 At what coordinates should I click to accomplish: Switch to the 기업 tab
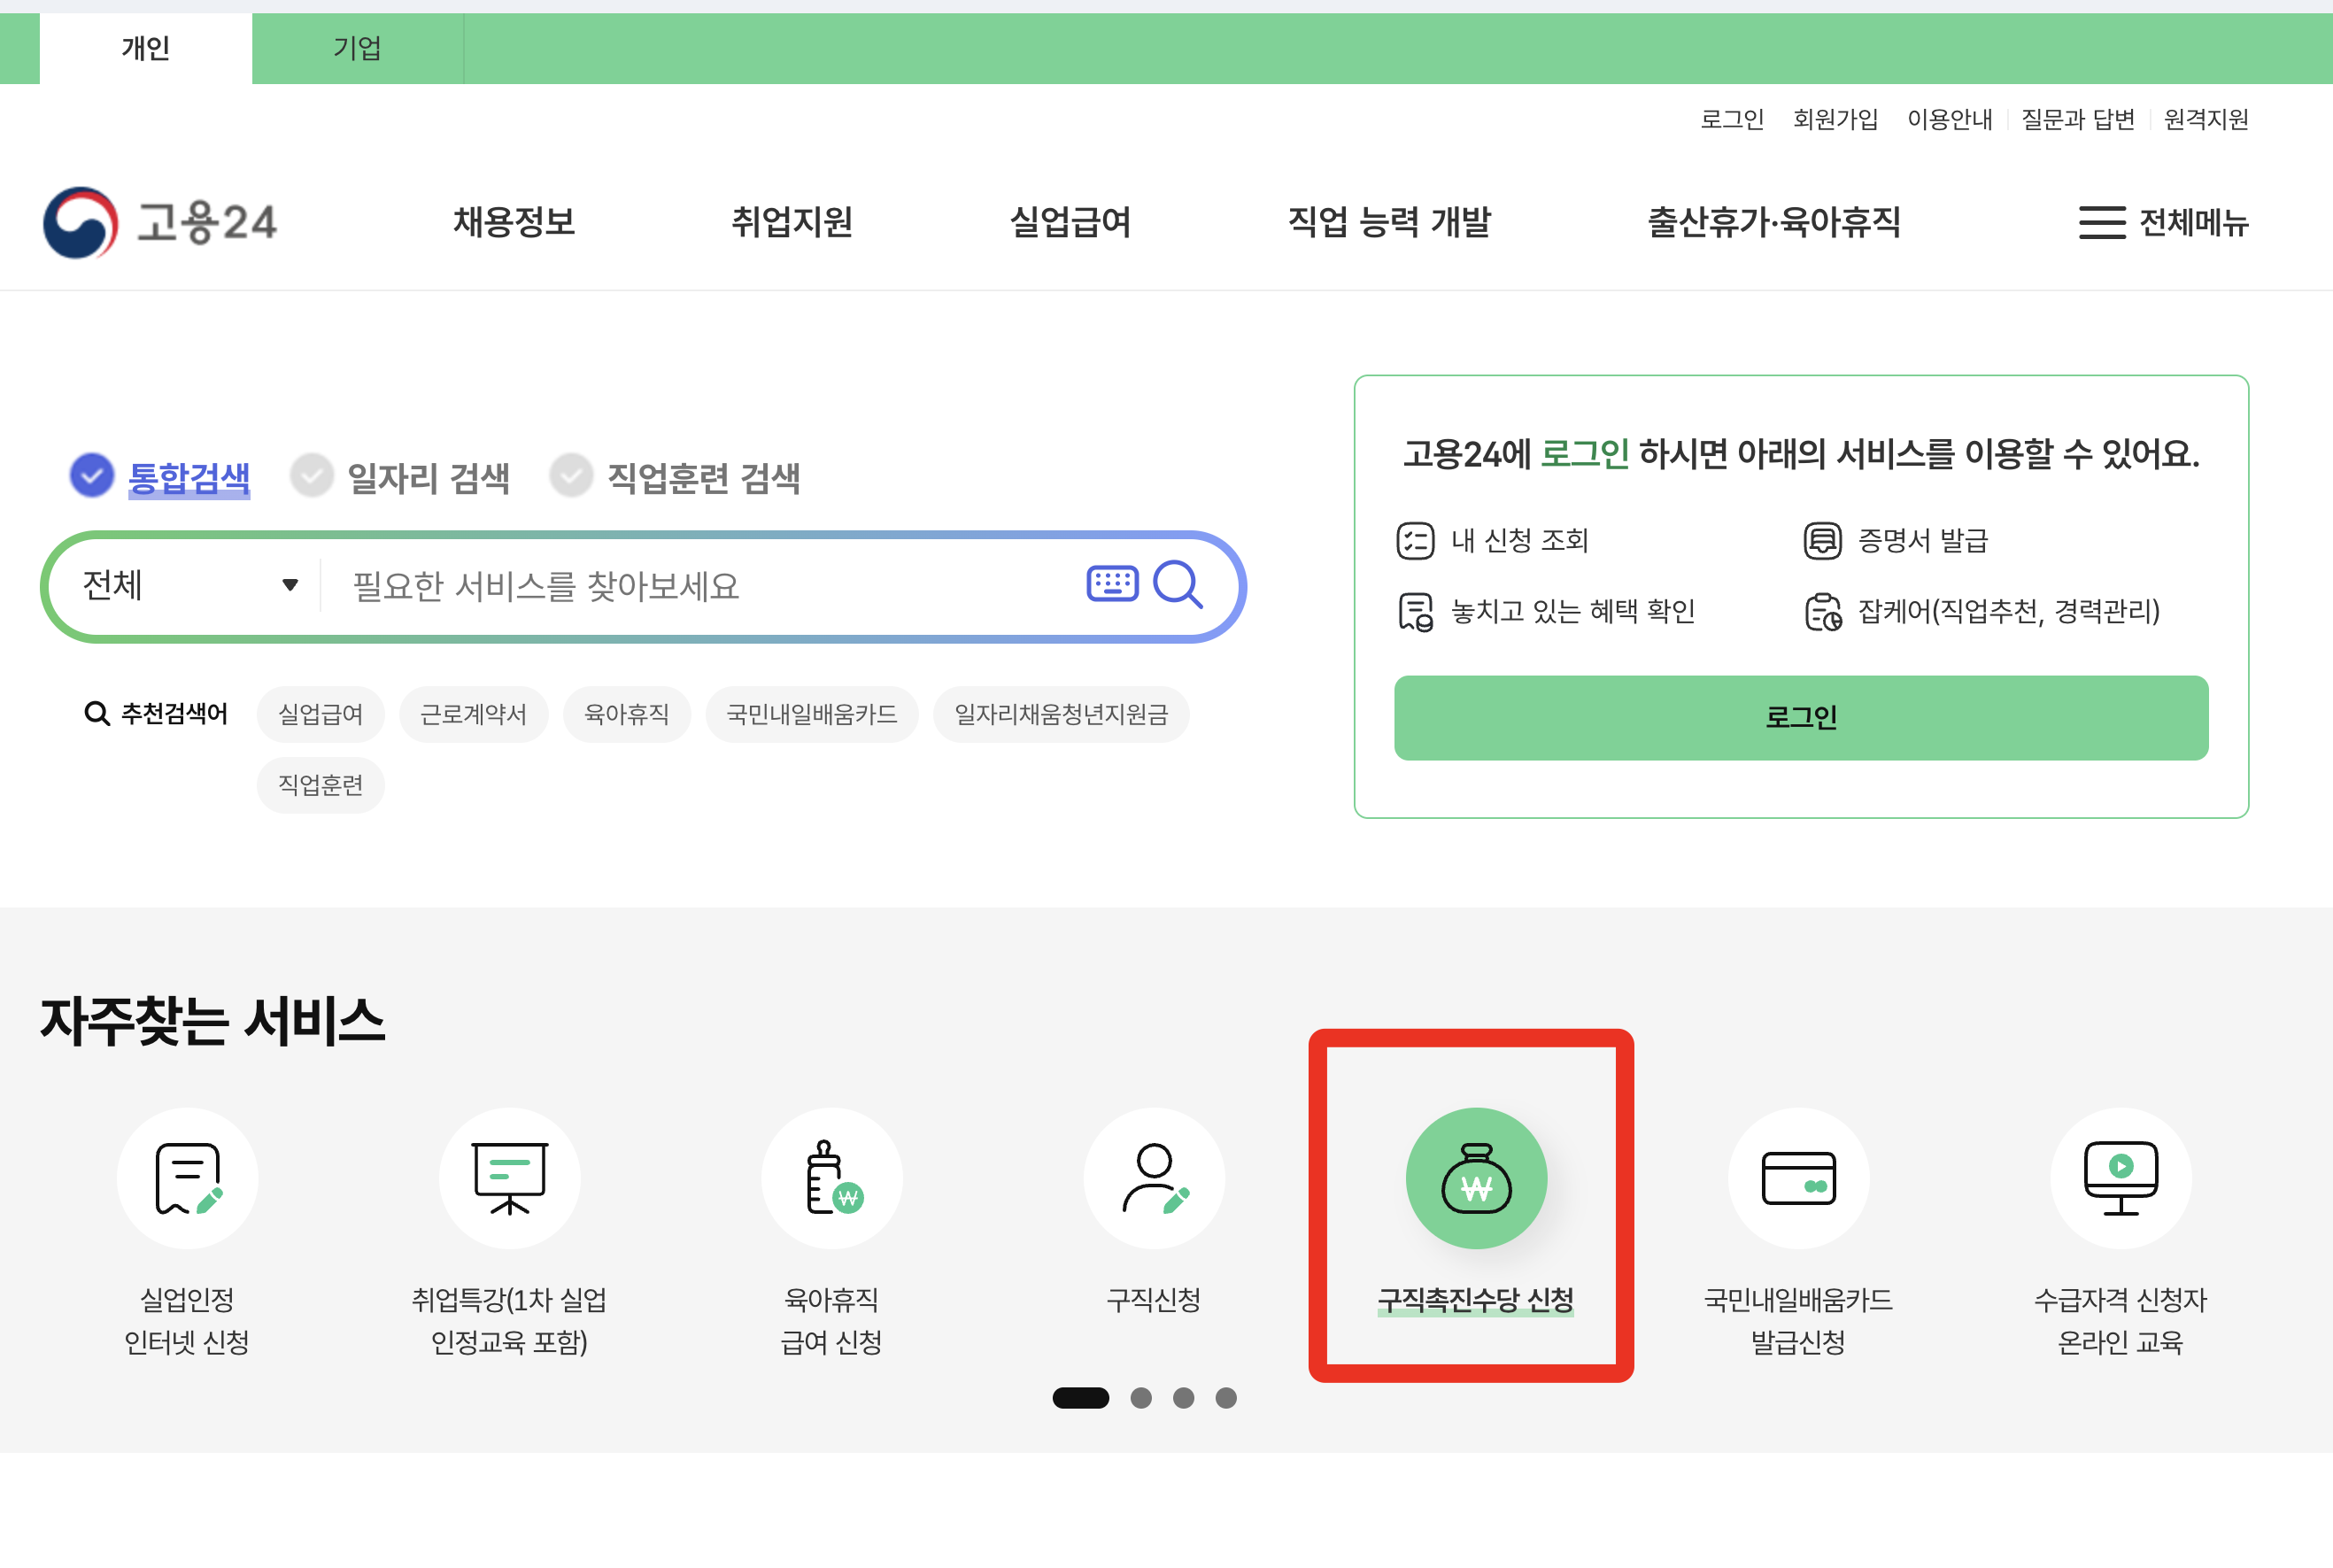(357, 47)
